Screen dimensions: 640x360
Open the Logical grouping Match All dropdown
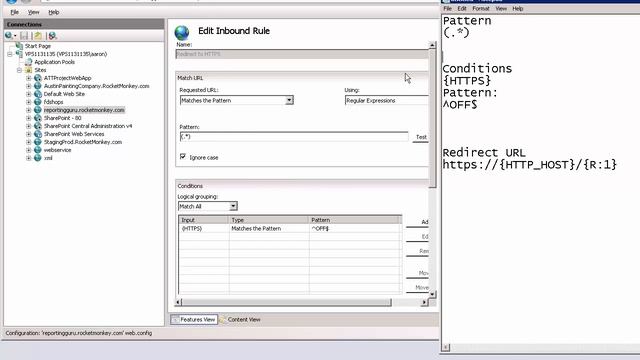tap(233, 207)
